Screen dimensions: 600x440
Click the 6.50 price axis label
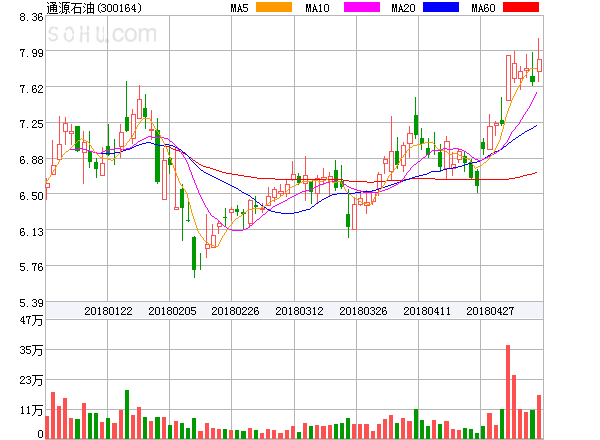pos(31,196)
